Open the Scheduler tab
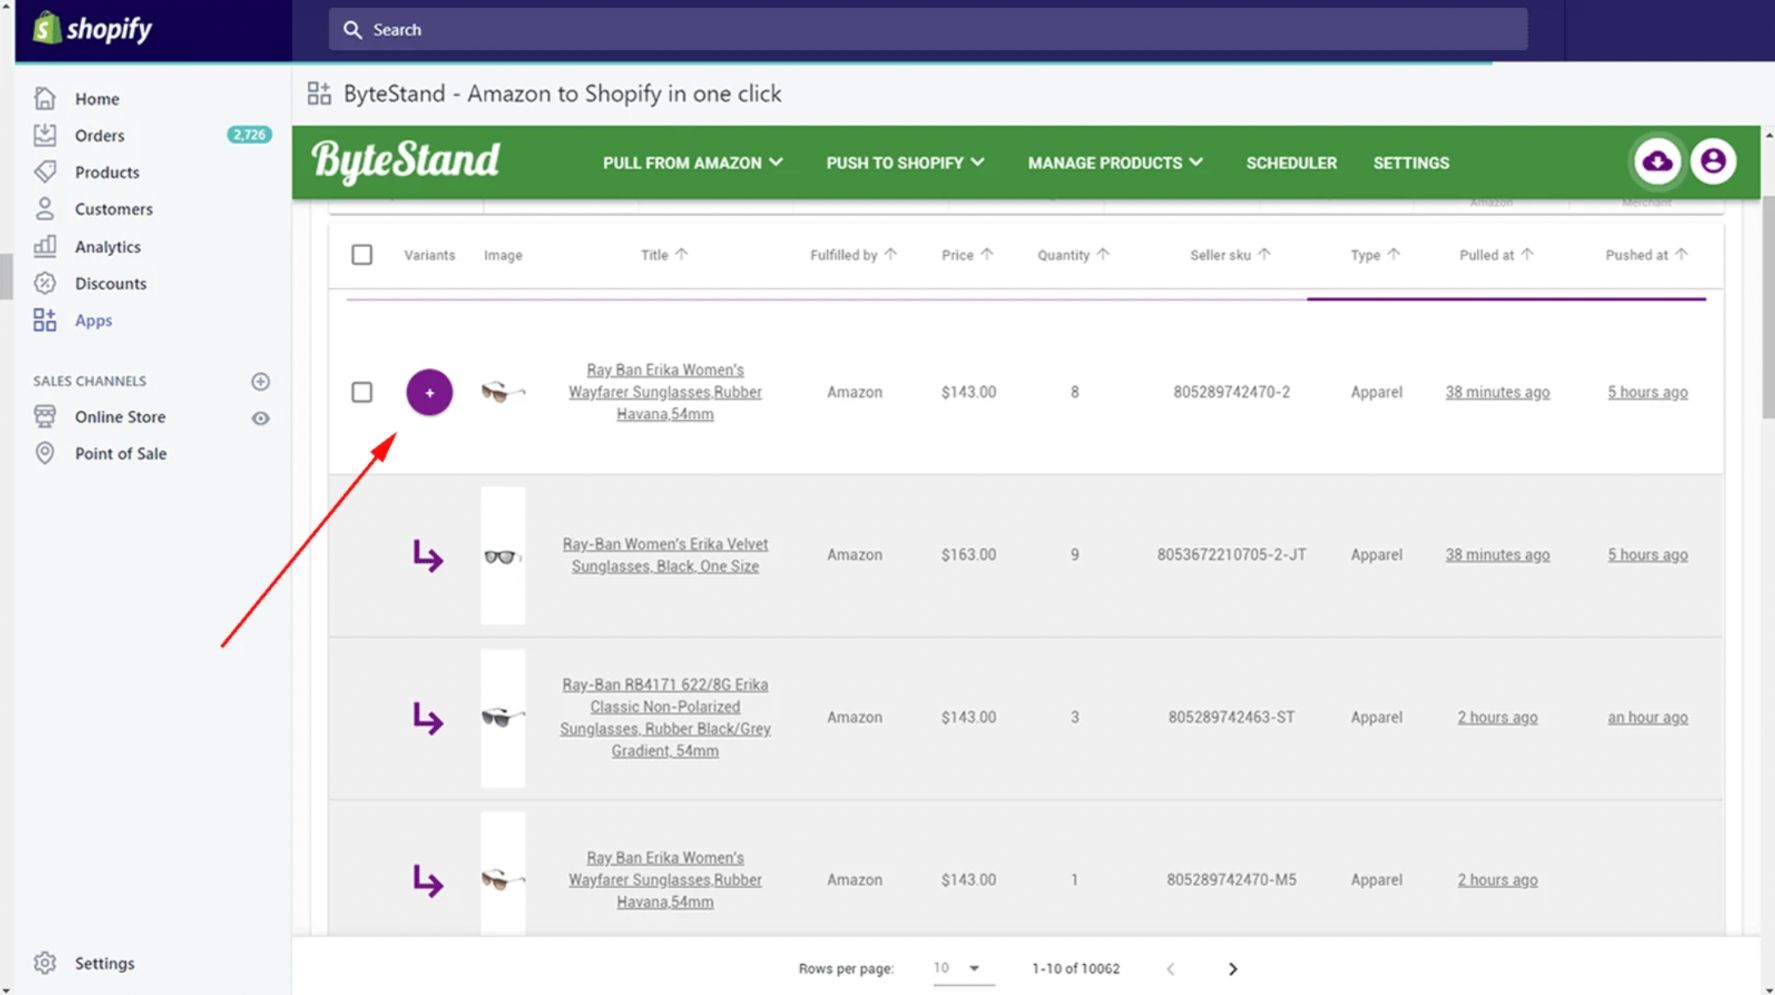Screen dimensions: 1775x995 (x=1291, y=162)
